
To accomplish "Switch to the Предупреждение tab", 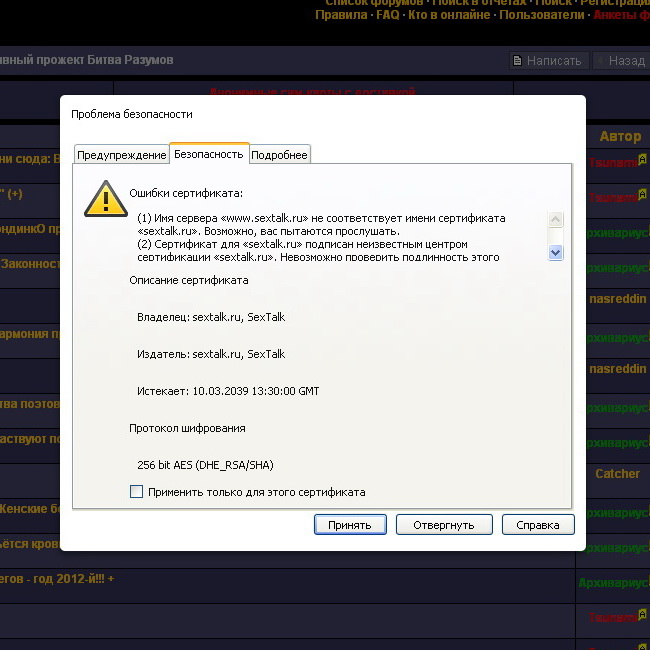I will (x=122, y=155).
